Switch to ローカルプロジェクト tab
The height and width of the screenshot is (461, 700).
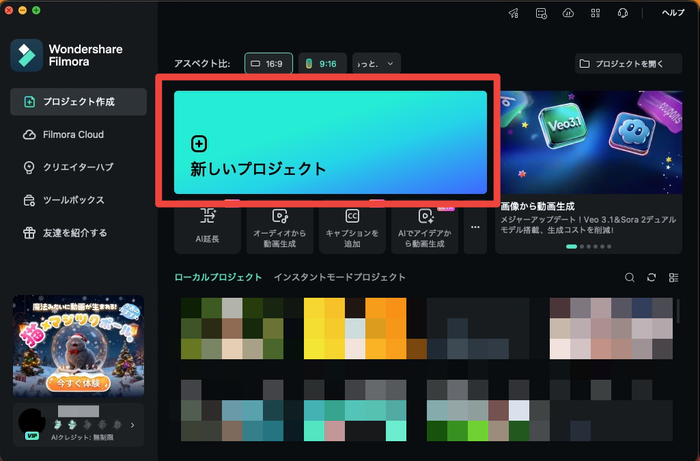tap(218, 277)
